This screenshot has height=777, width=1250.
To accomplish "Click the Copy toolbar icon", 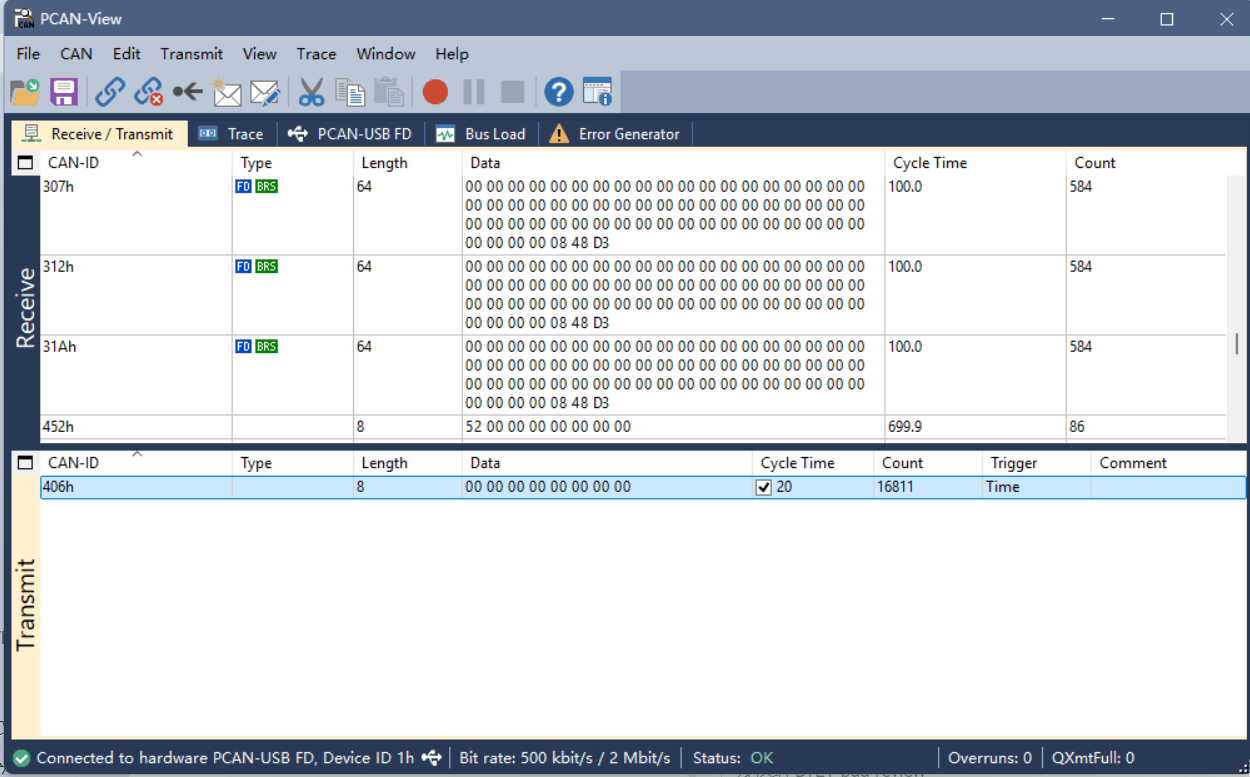I will click(x=350, y=93).
